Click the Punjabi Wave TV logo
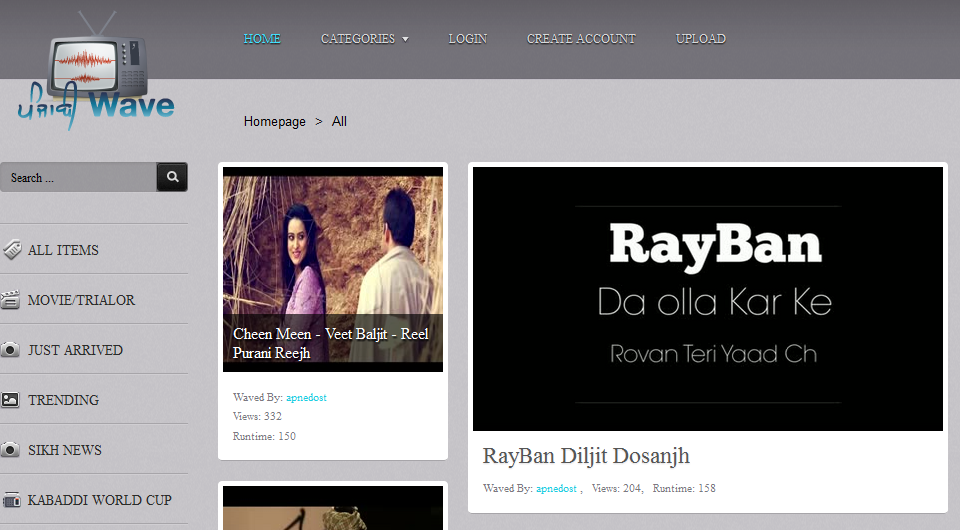Screen dimensions: 960x530 click(x=96, y=71)
